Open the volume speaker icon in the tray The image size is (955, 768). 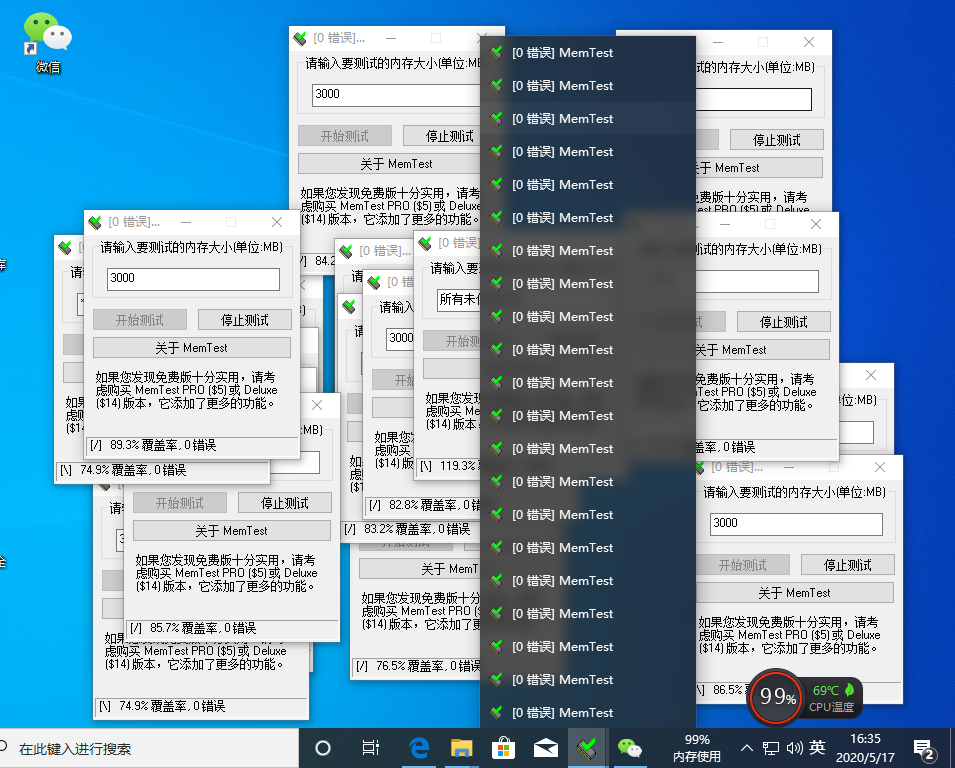(x=794, y=748)
